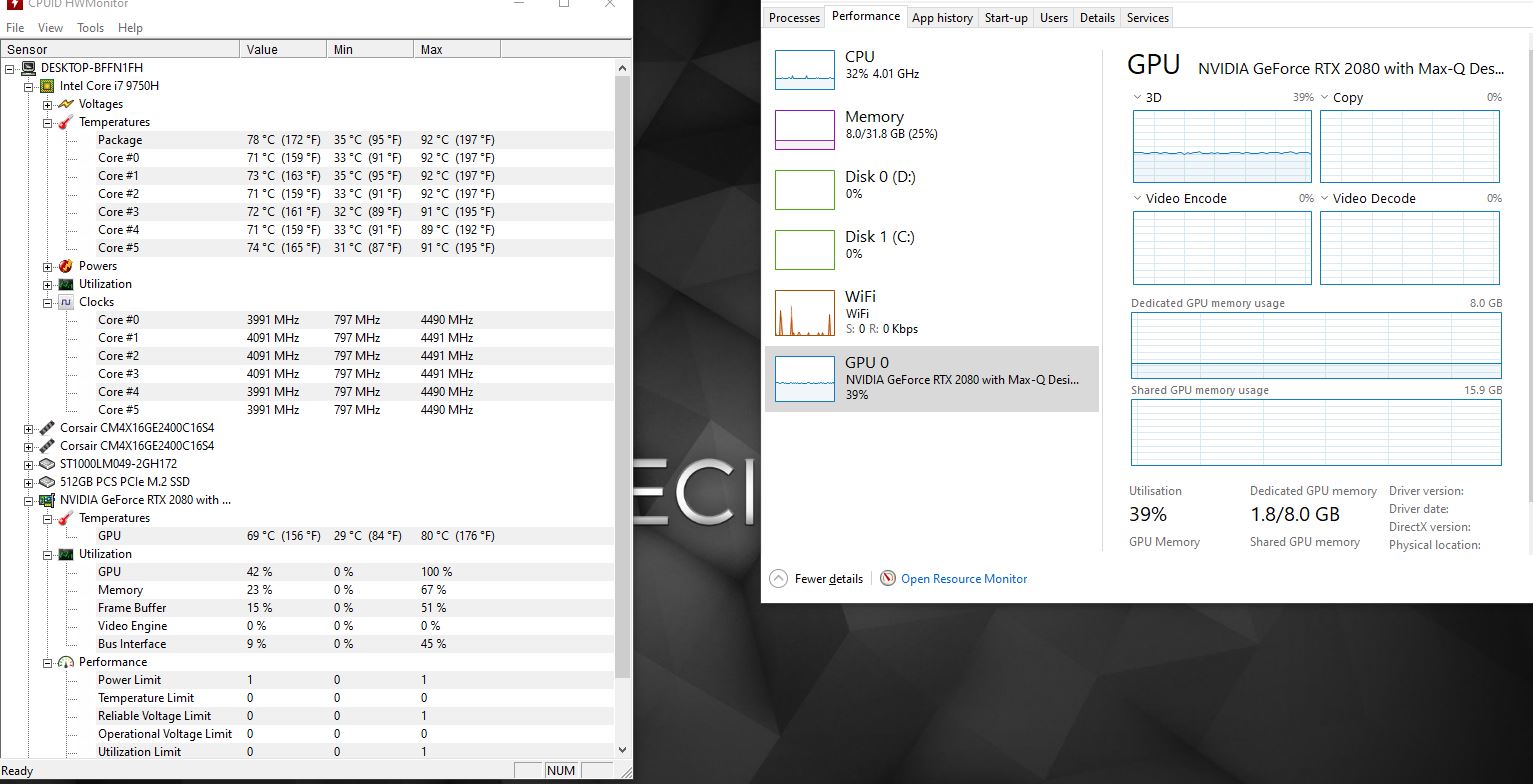
Task: Click the GPU Performance gauge icon
Action: point(66,662)
